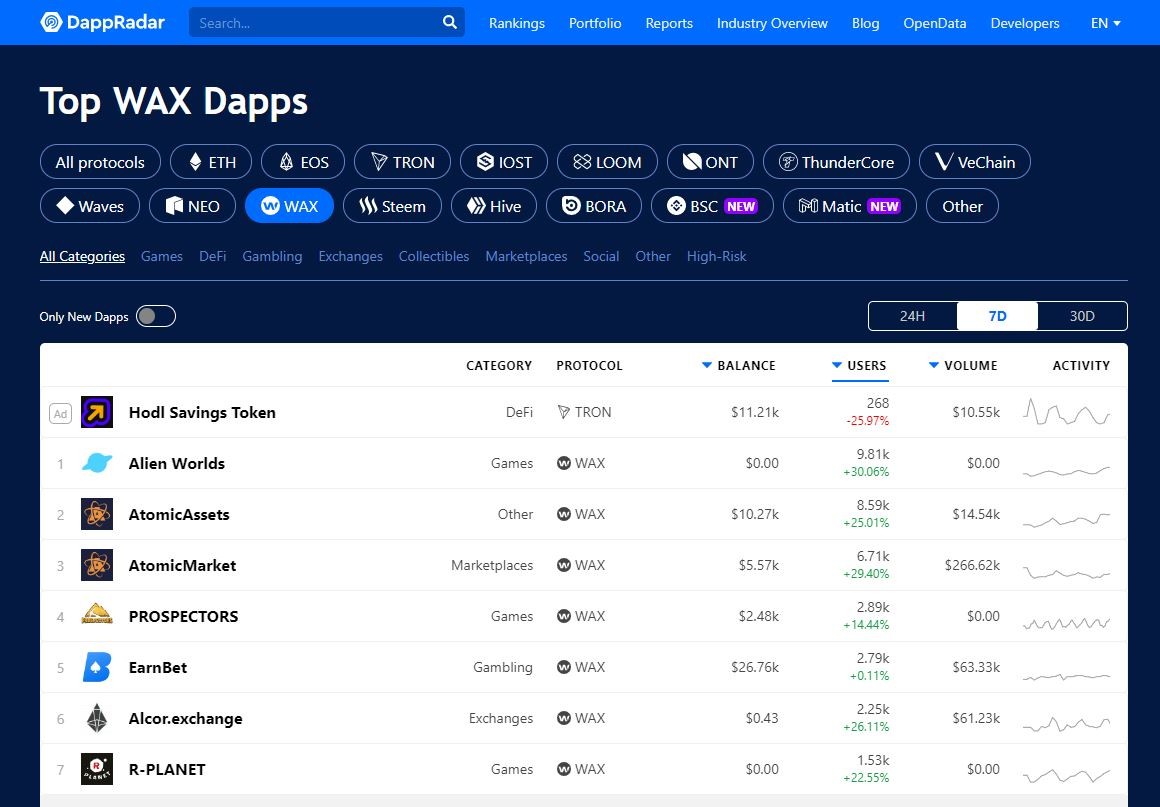1160x807 pixels.
Task: Click the DappRadar logo
Action: click(102, 22)
